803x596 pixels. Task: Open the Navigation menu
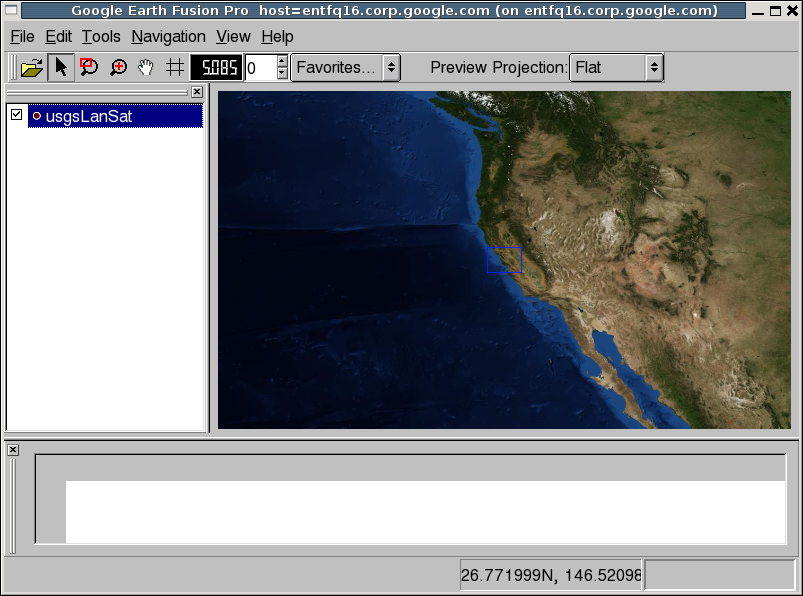click(168, 36)
